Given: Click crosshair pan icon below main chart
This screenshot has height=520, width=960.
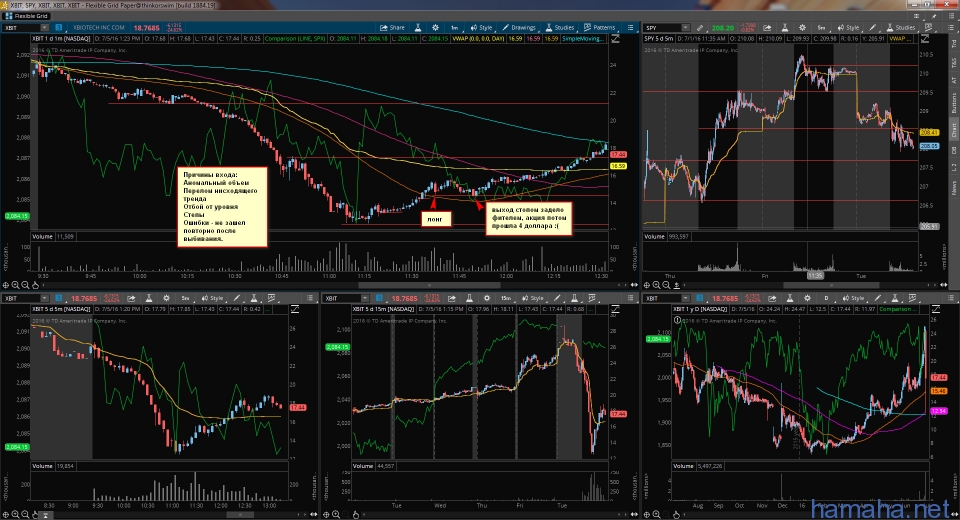Looking at the screenshot, I should coord(6,285).
